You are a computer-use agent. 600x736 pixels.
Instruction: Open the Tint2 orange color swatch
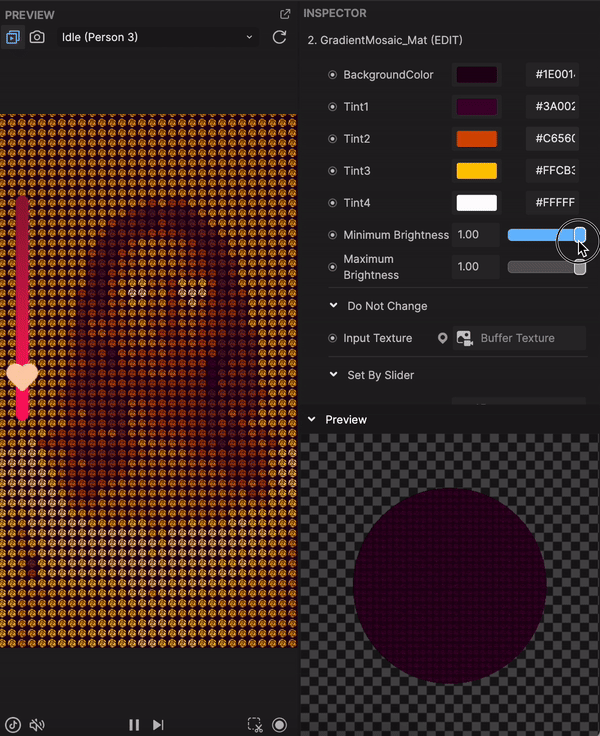pos(477,138)
